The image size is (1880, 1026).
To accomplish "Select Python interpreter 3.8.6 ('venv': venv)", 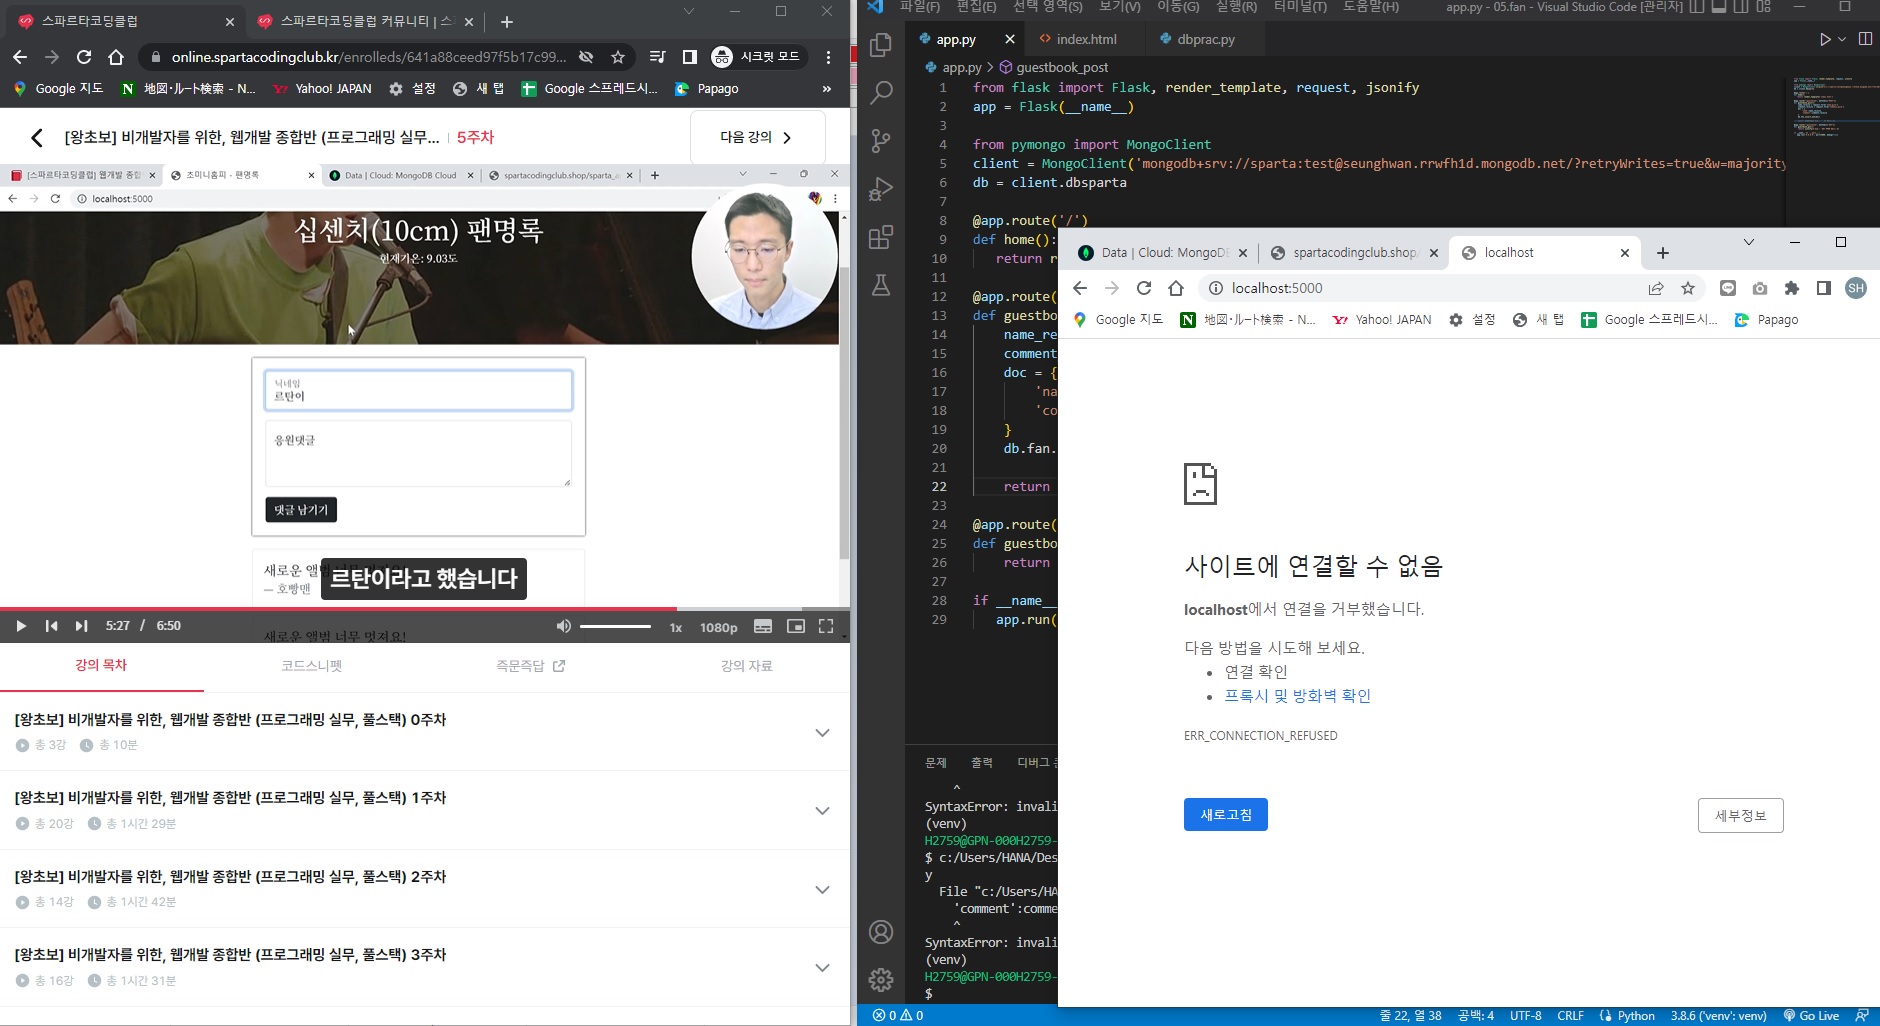I will coord(1718,1016).
